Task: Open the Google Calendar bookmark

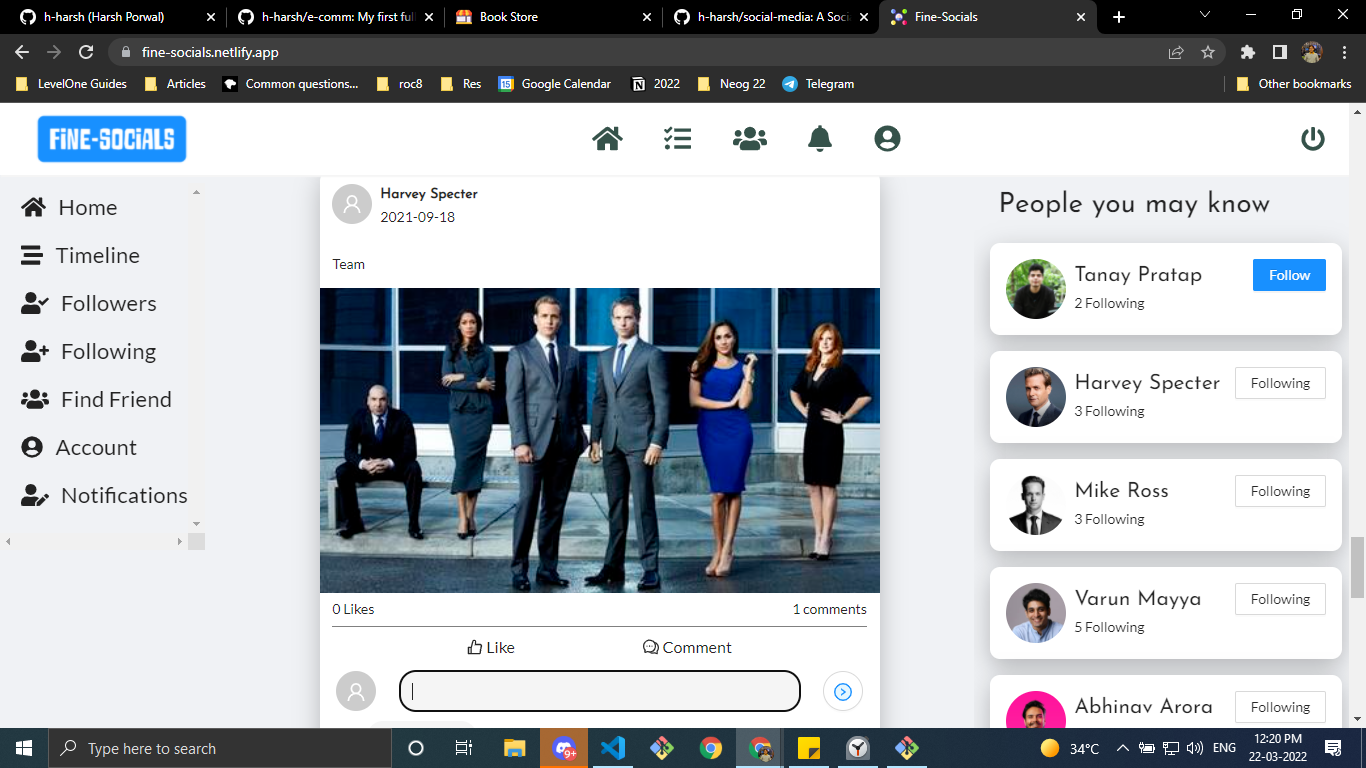Action: pos(555,84)
